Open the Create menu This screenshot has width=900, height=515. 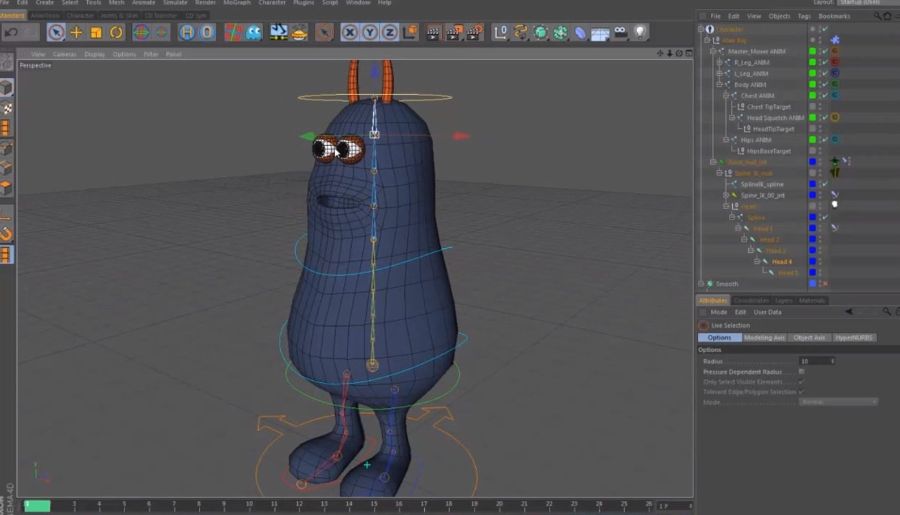point(44,3)
